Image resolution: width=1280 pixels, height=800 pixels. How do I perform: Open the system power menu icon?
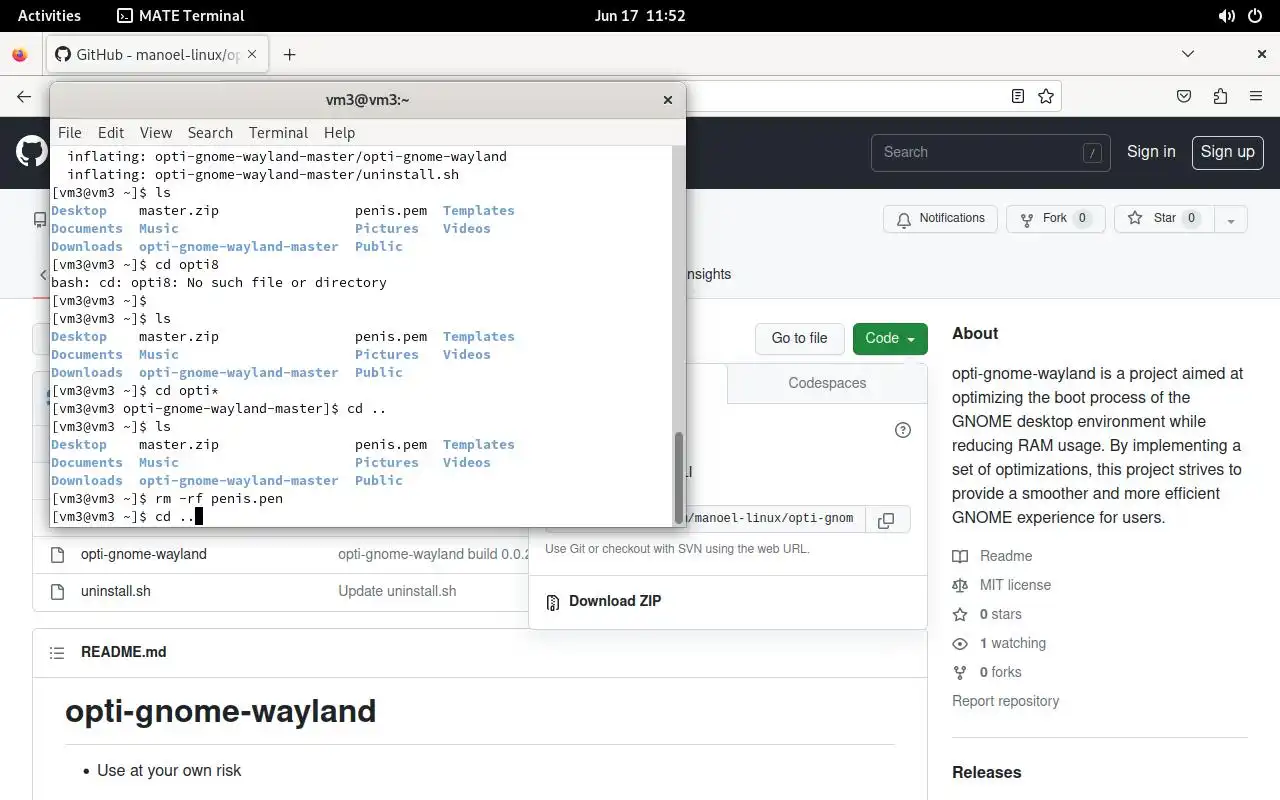pyautogui.click(x=1256, y=15)
